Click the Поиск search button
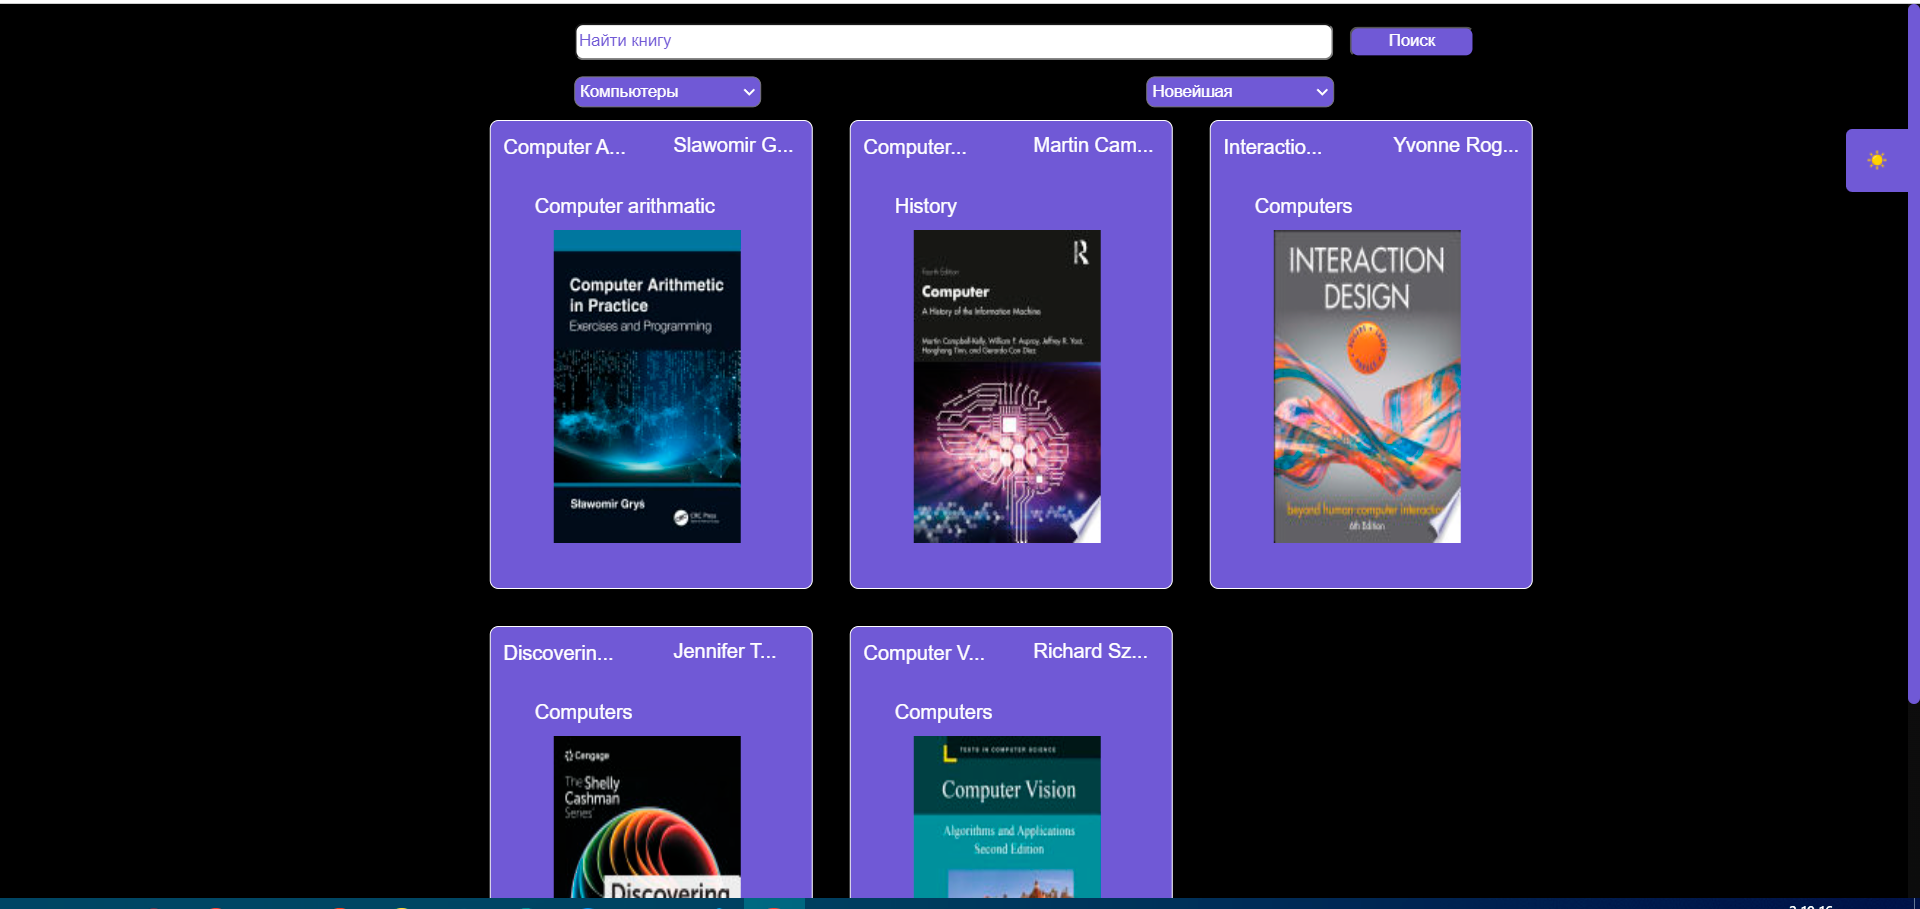The image size is (1920, 909). click(1411, 41)
